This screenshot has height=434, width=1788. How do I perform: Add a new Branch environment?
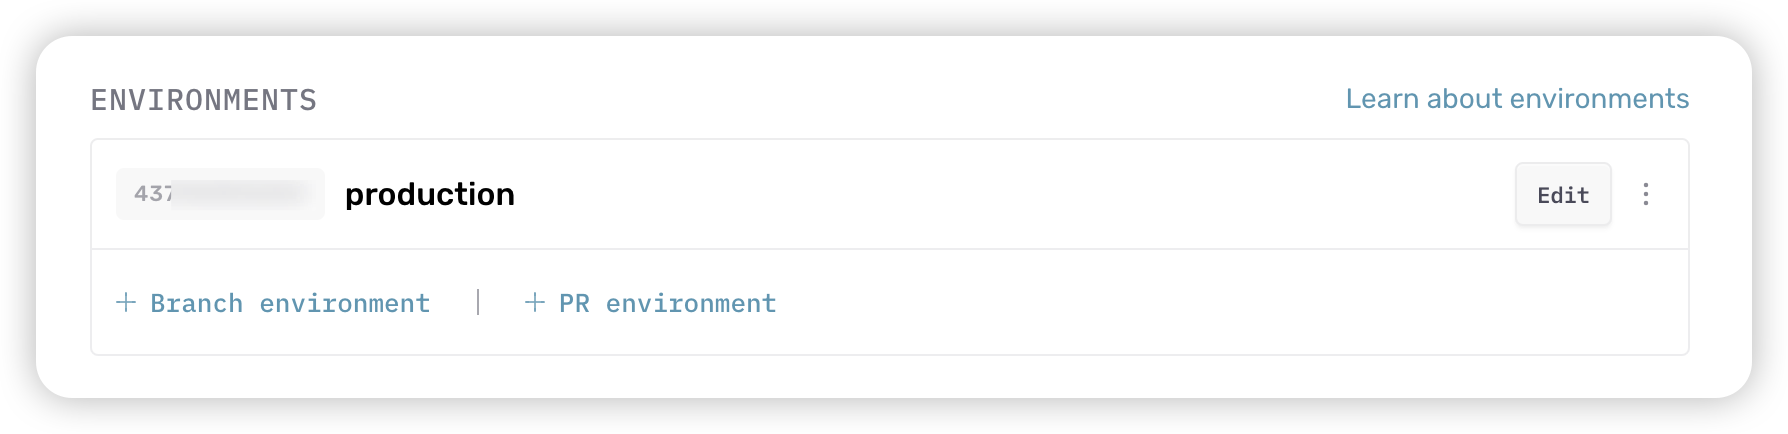tap(290, 303)
